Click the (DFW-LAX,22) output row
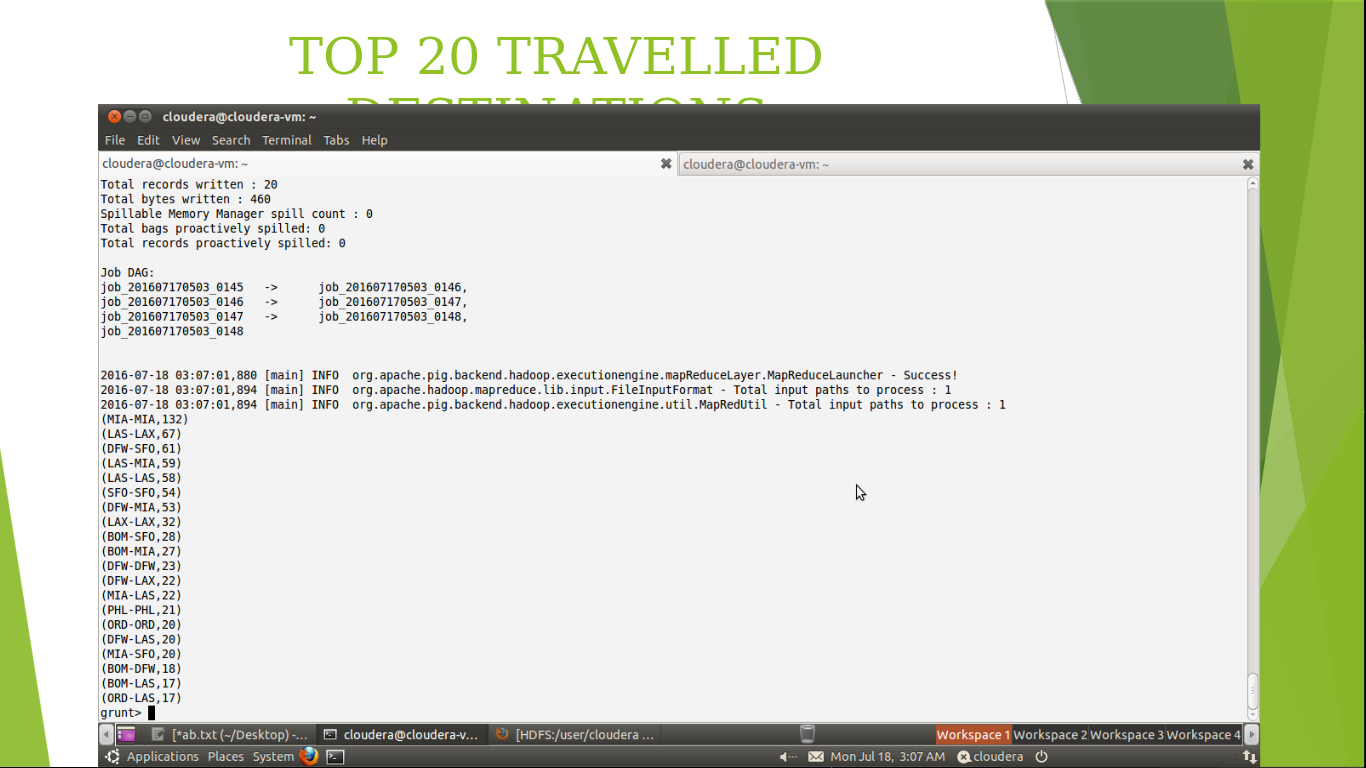Viewport: 1366px width, 768px height. (x=141, y=581)
